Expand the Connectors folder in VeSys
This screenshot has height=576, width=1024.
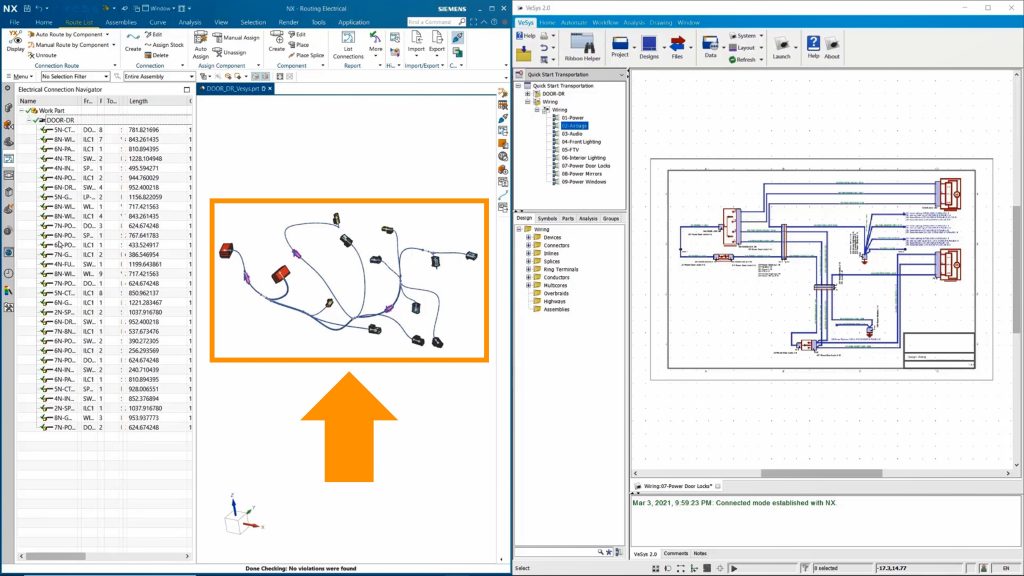[x=528, y=246]
